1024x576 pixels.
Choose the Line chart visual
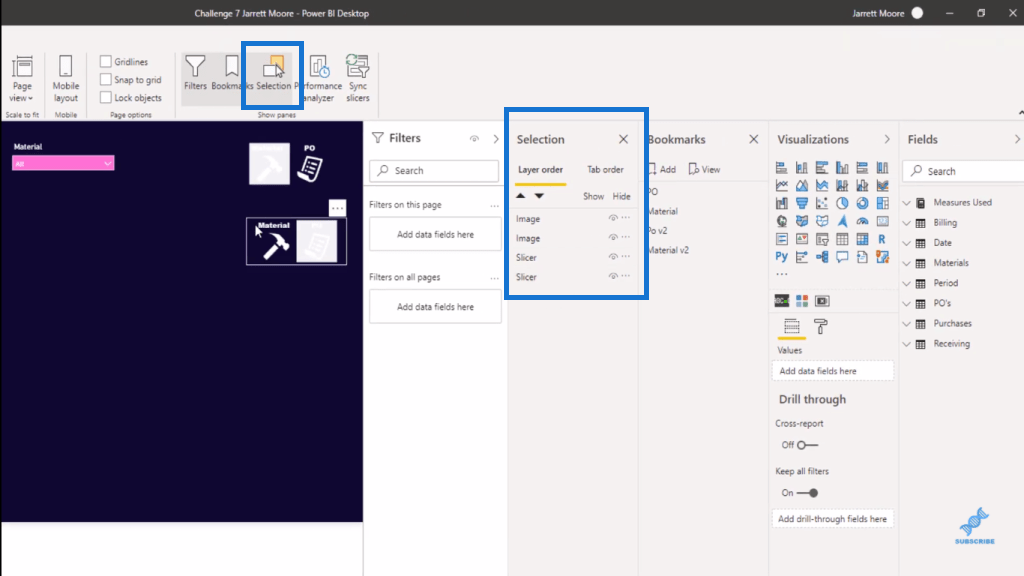pos(782,185)
